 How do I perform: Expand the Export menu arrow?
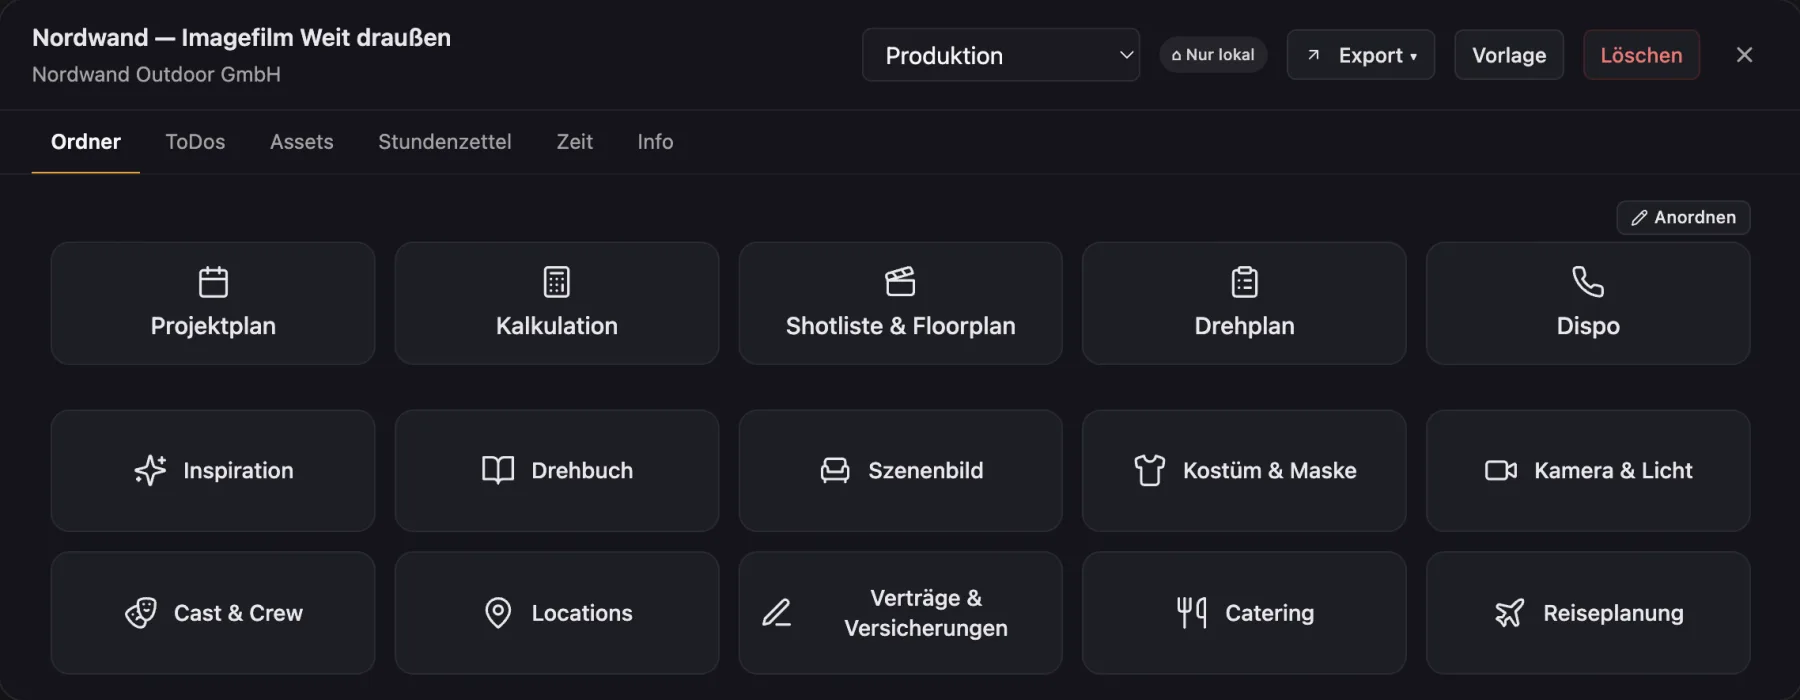[x=1413, y=57]
